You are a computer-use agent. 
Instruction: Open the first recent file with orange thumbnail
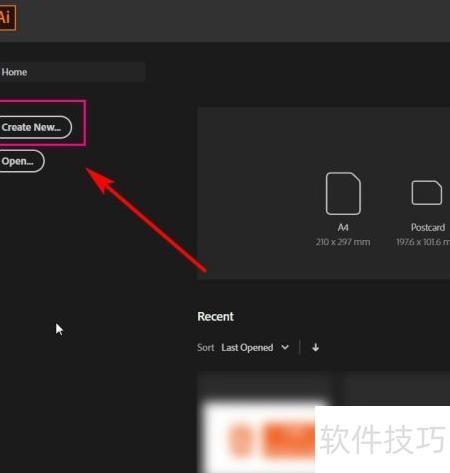pos(263,423)
